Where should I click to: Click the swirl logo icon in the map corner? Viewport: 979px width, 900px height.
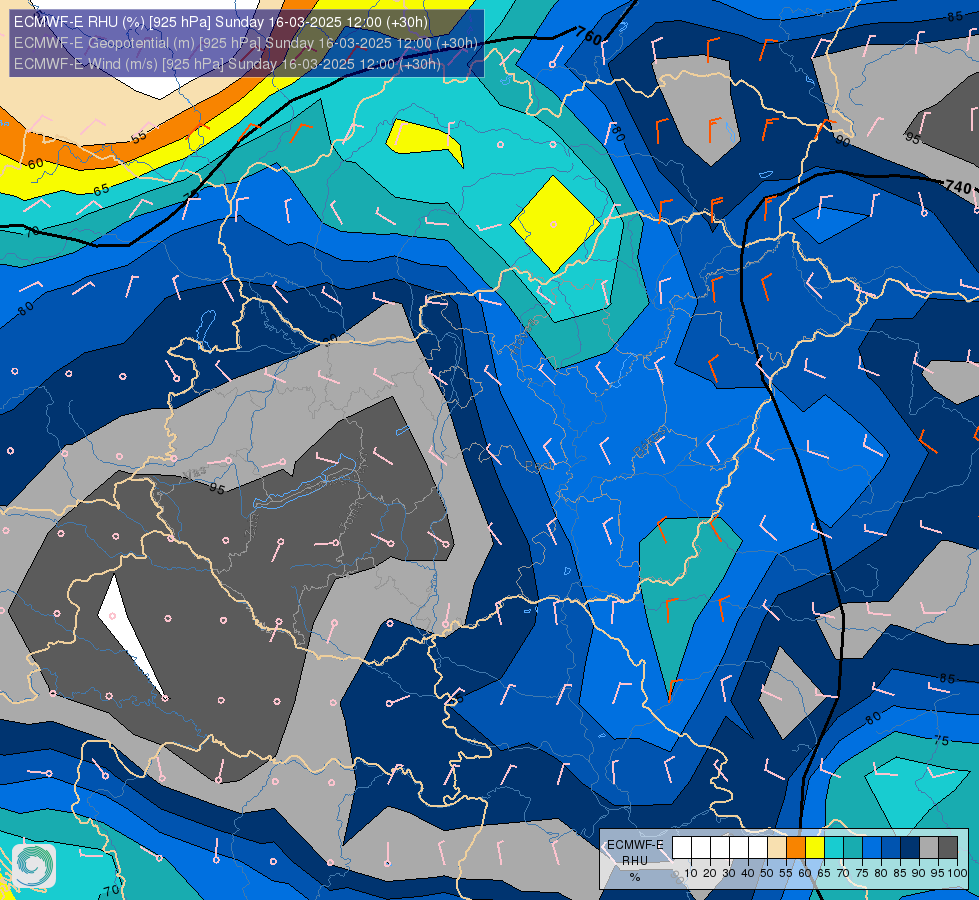pos(34,866)
